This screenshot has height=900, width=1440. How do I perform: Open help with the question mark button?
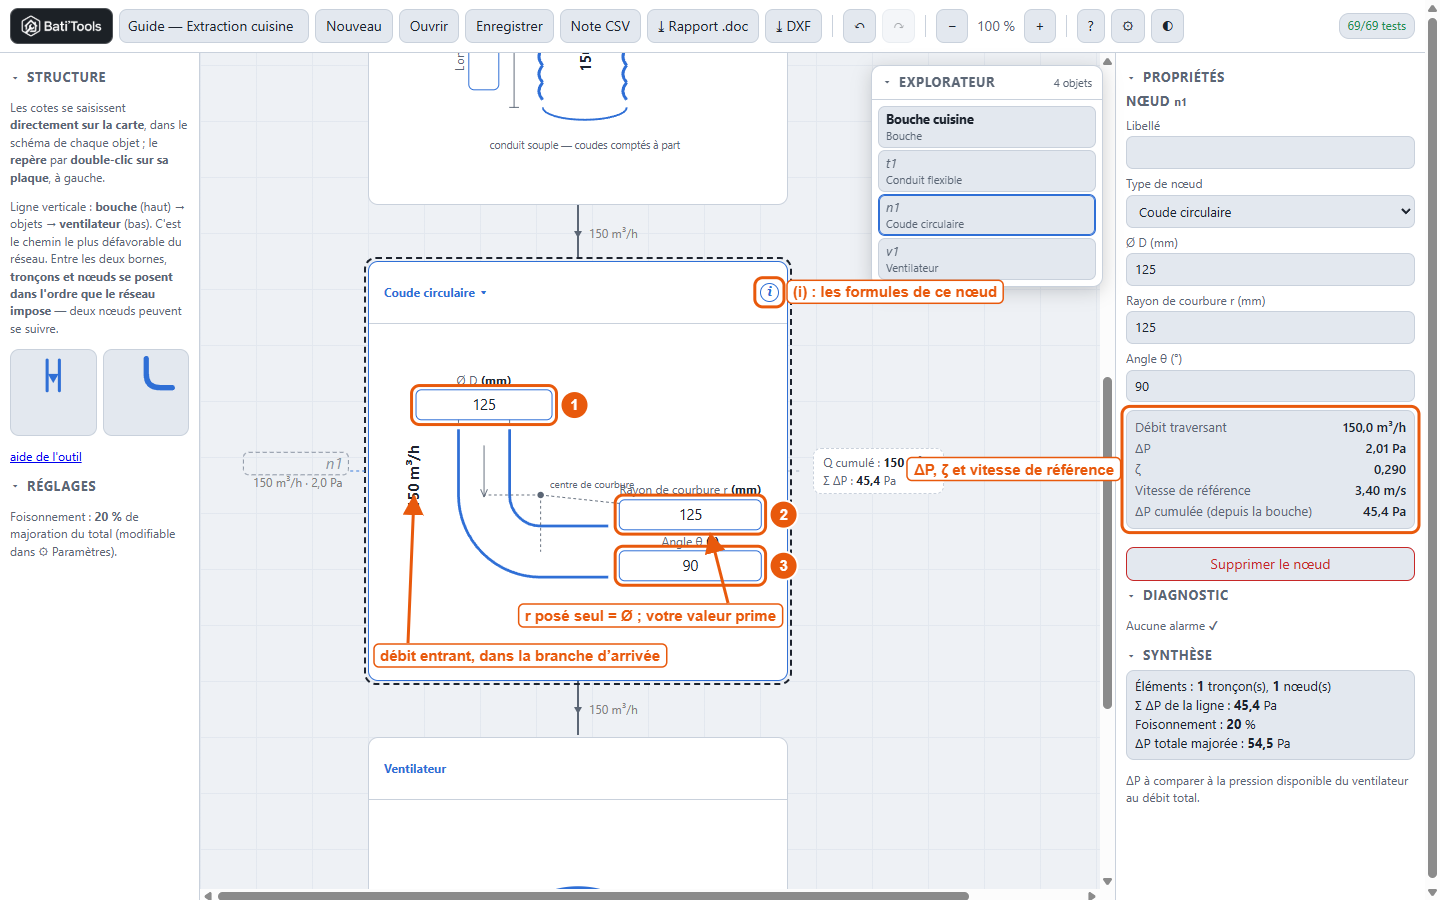point(1091,26)
